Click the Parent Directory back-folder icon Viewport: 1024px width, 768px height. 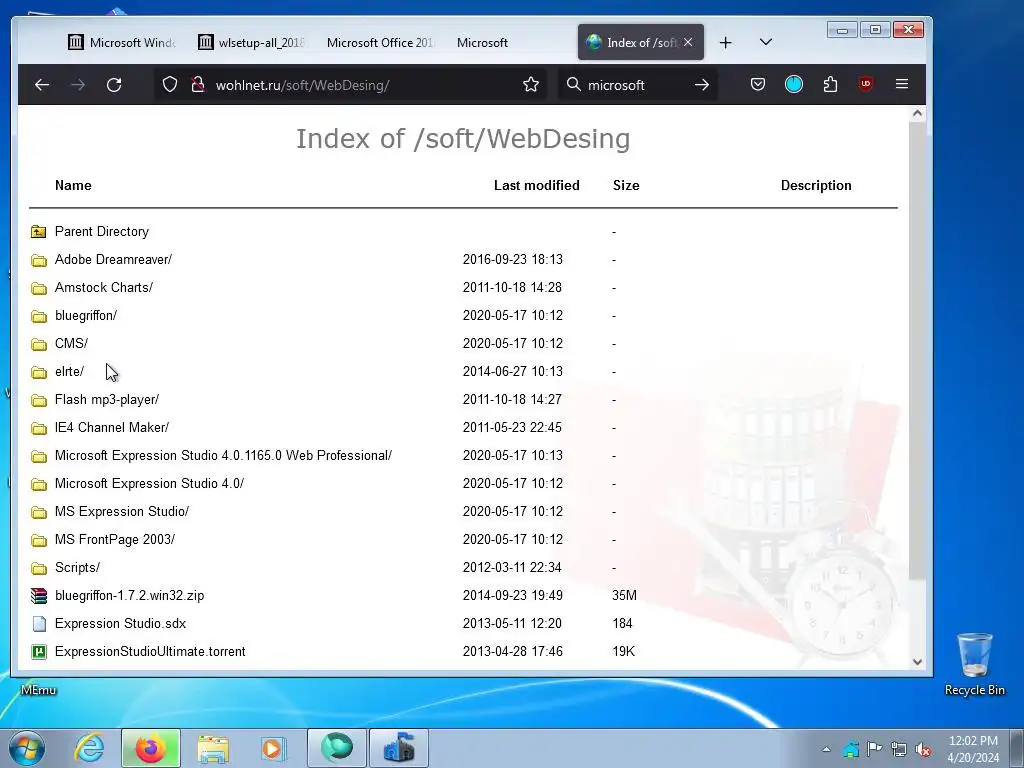[39, 232]
